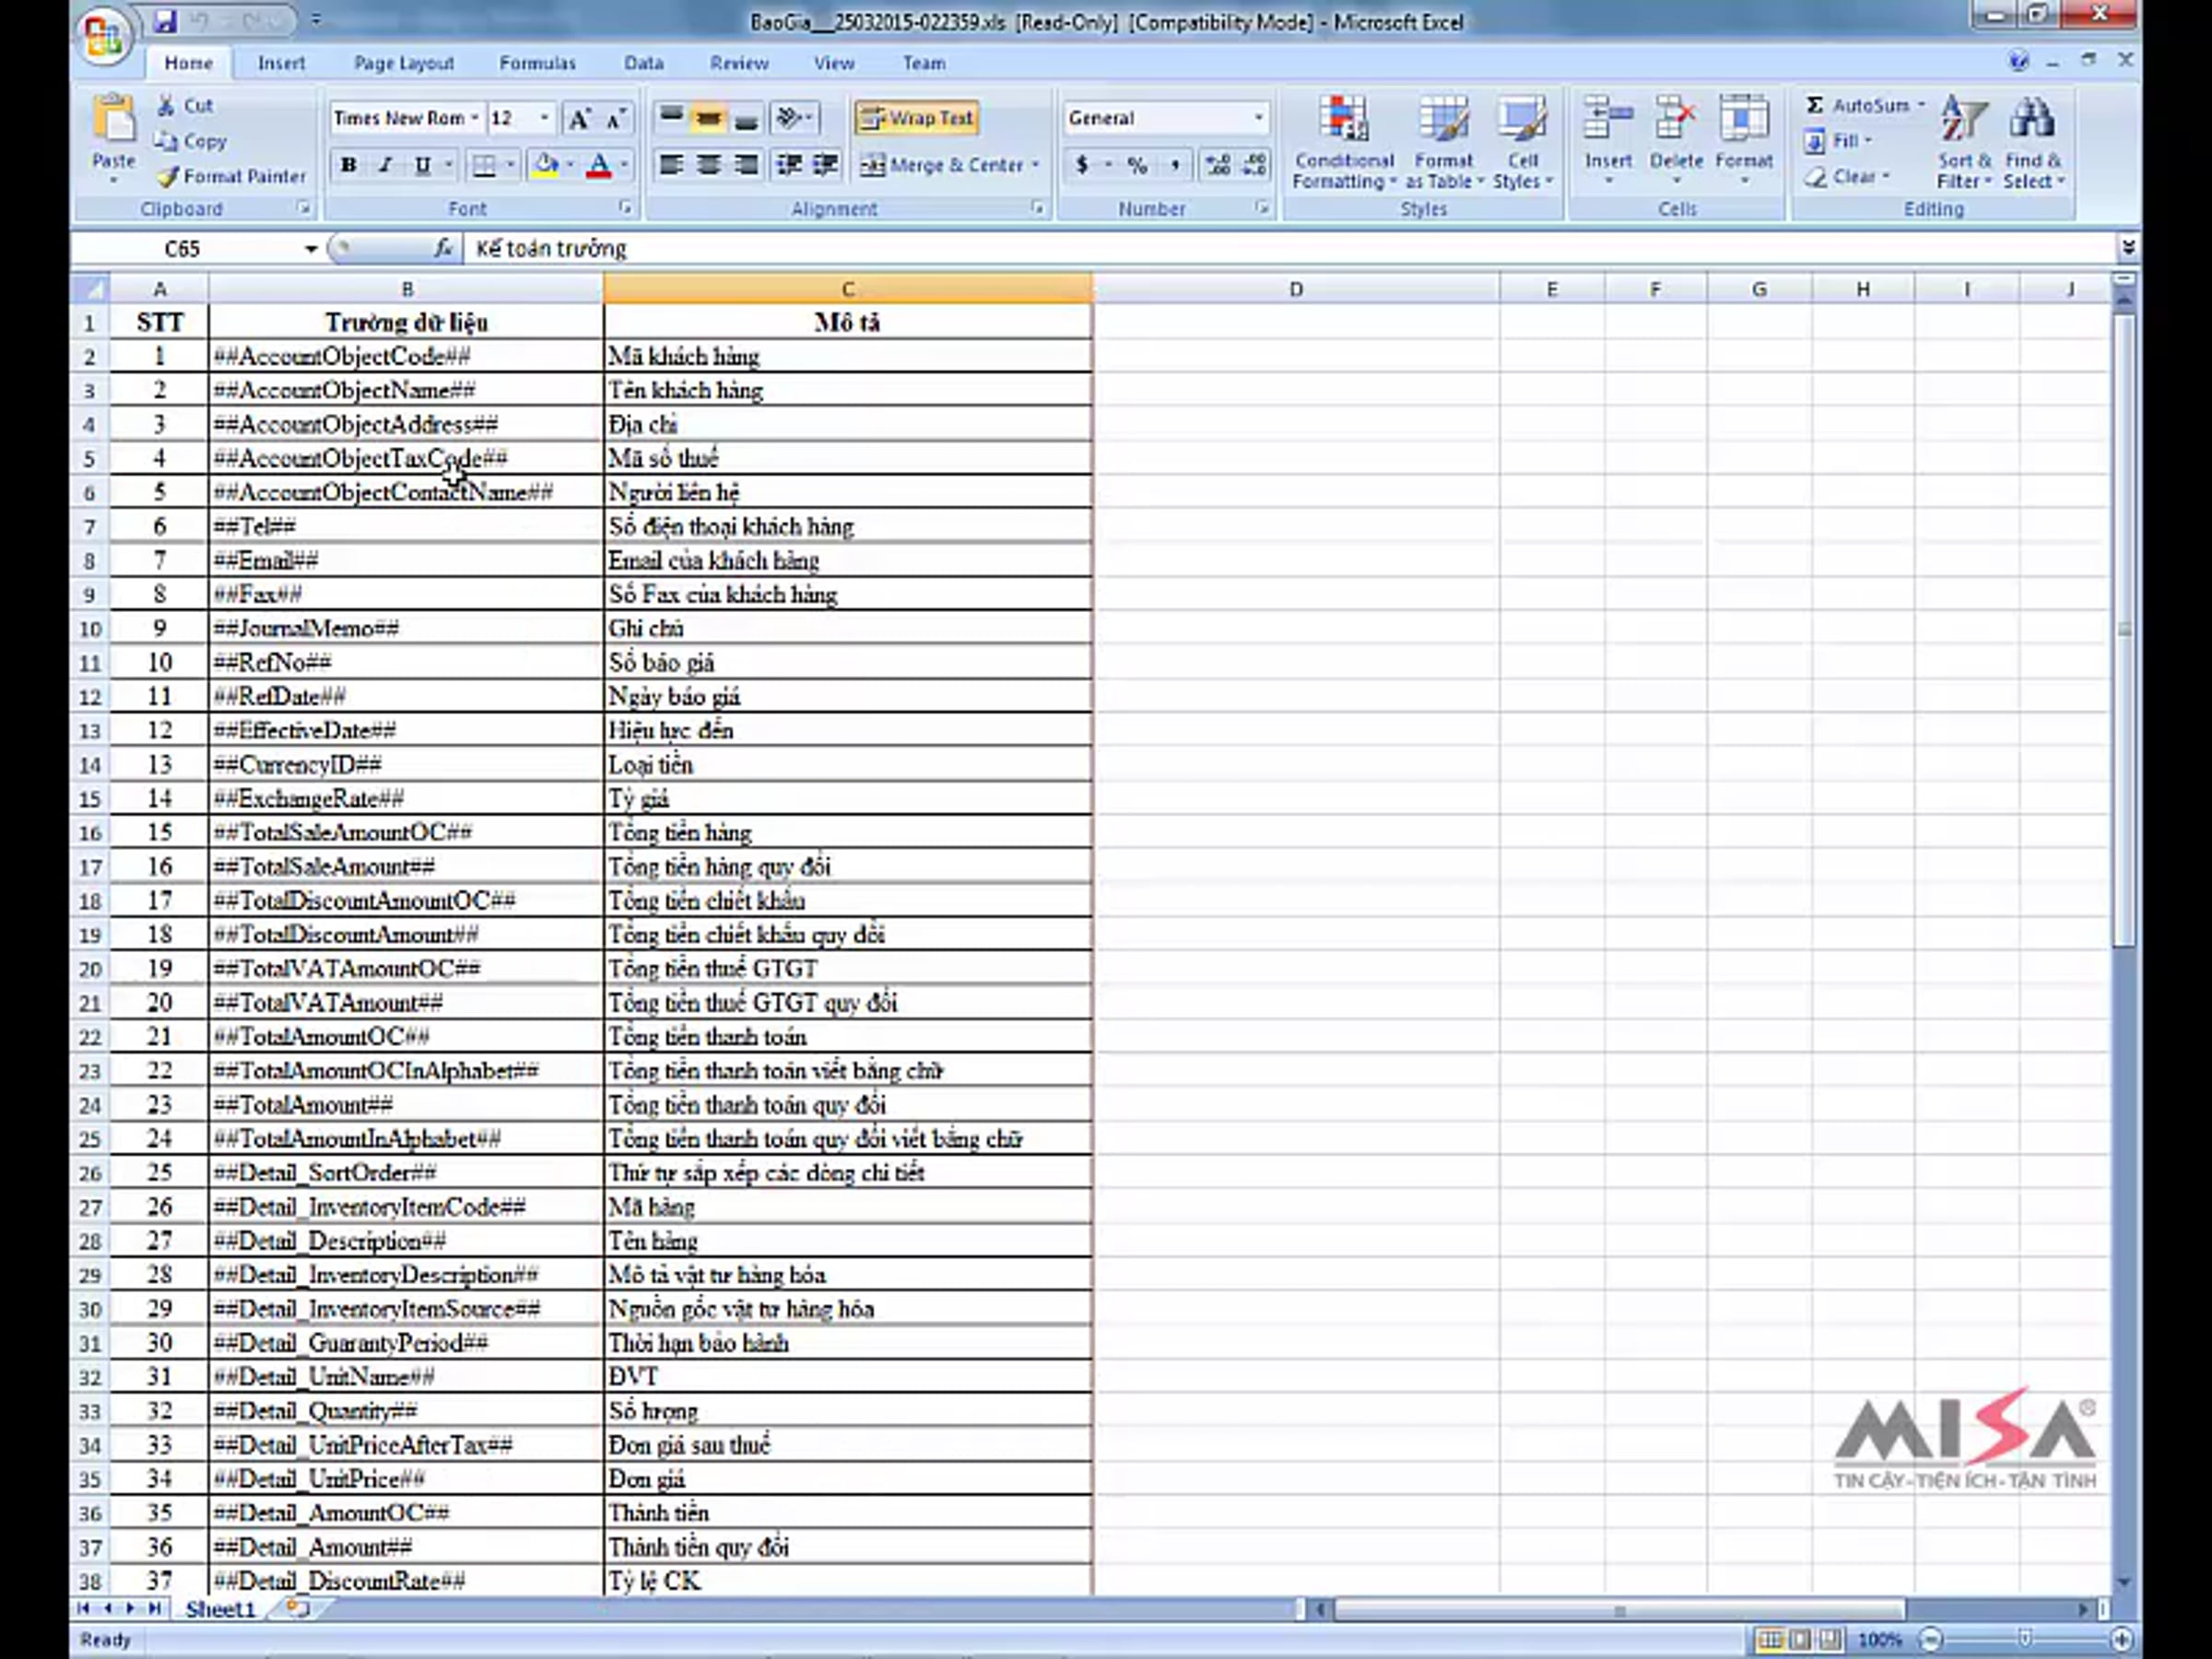This screenshot has height=1659, width=2212.
Task: Switch to the Data tab
Action: 644,63
